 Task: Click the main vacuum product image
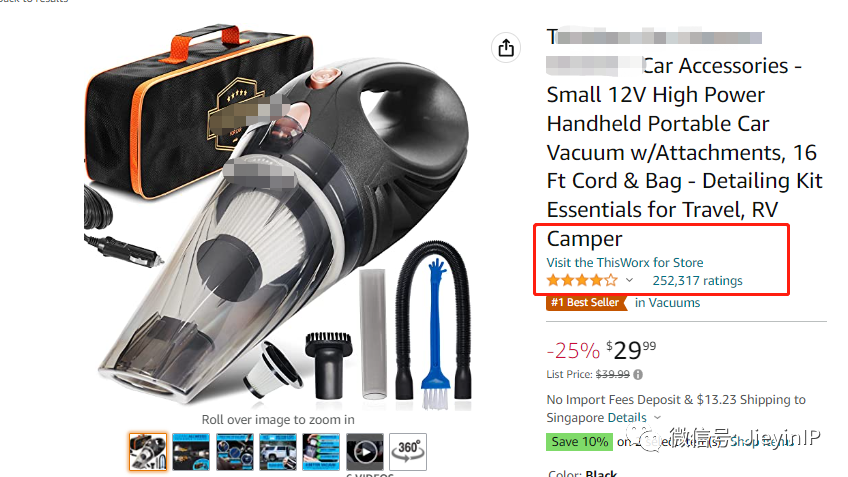(x=278, y=216)
